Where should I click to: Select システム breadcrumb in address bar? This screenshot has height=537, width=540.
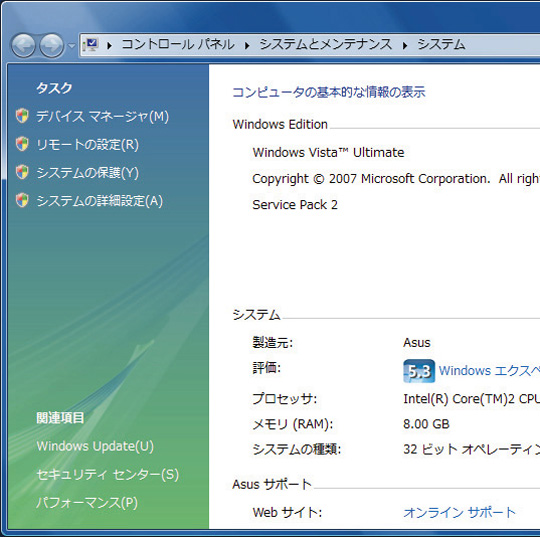point(441,44)
